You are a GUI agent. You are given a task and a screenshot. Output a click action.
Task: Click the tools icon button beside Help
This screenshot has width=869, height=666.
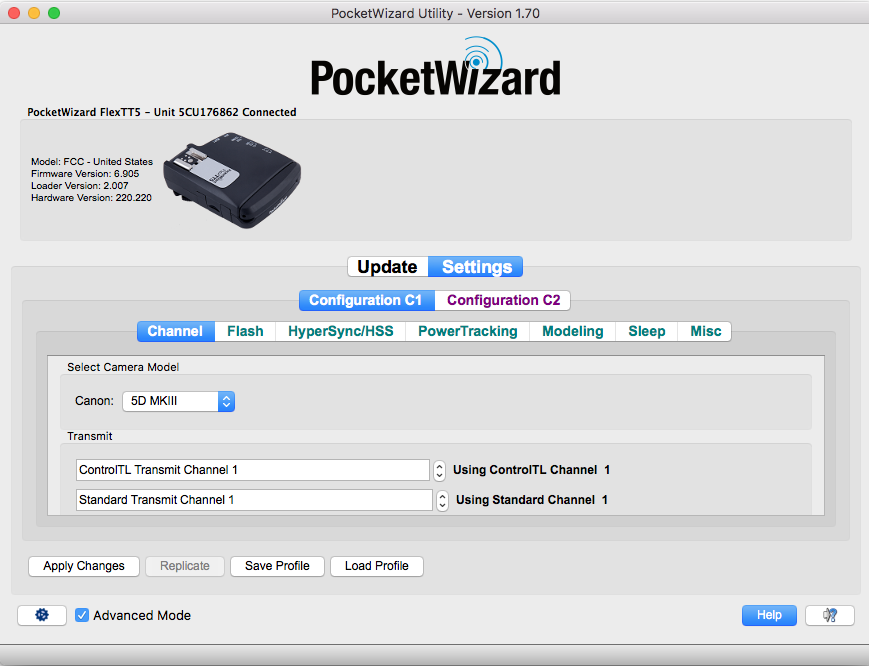click(830, 615)
